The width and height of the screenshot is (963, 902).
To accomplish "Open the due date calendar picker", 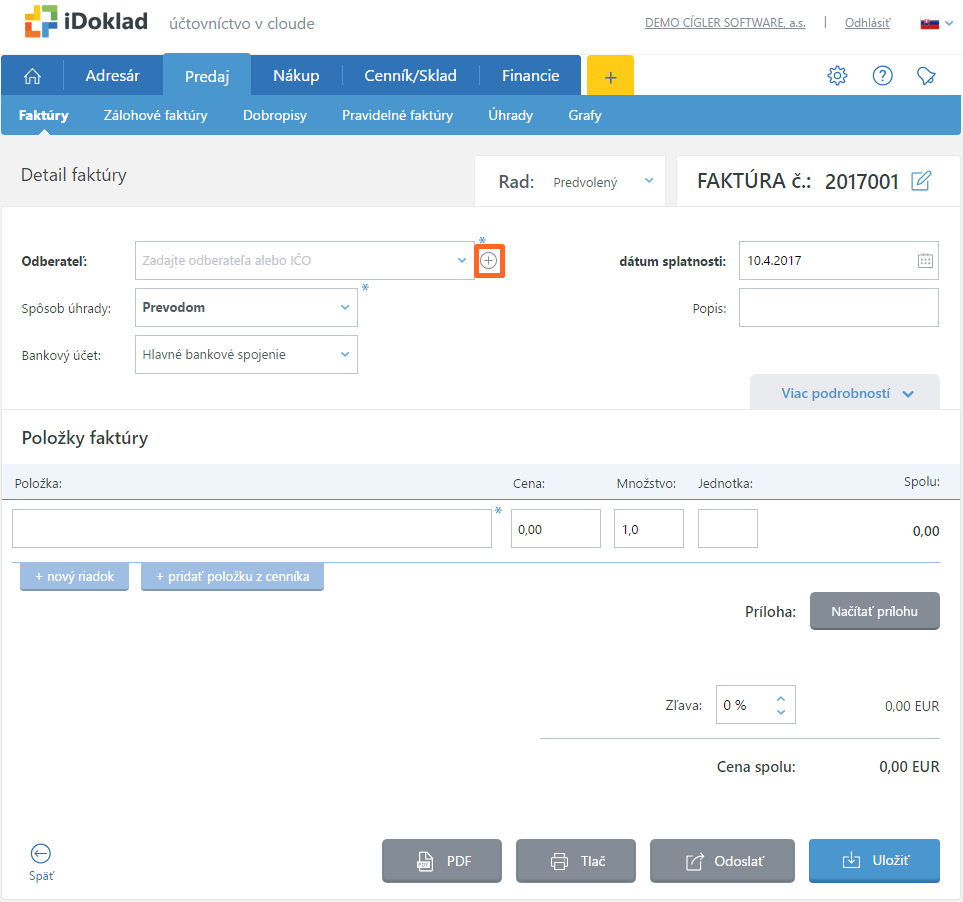I will tap(925, 260).
